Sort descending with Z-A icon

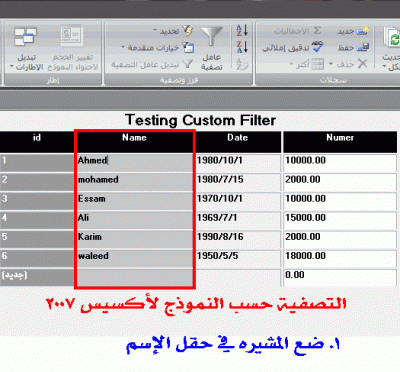tap(242, 47)
